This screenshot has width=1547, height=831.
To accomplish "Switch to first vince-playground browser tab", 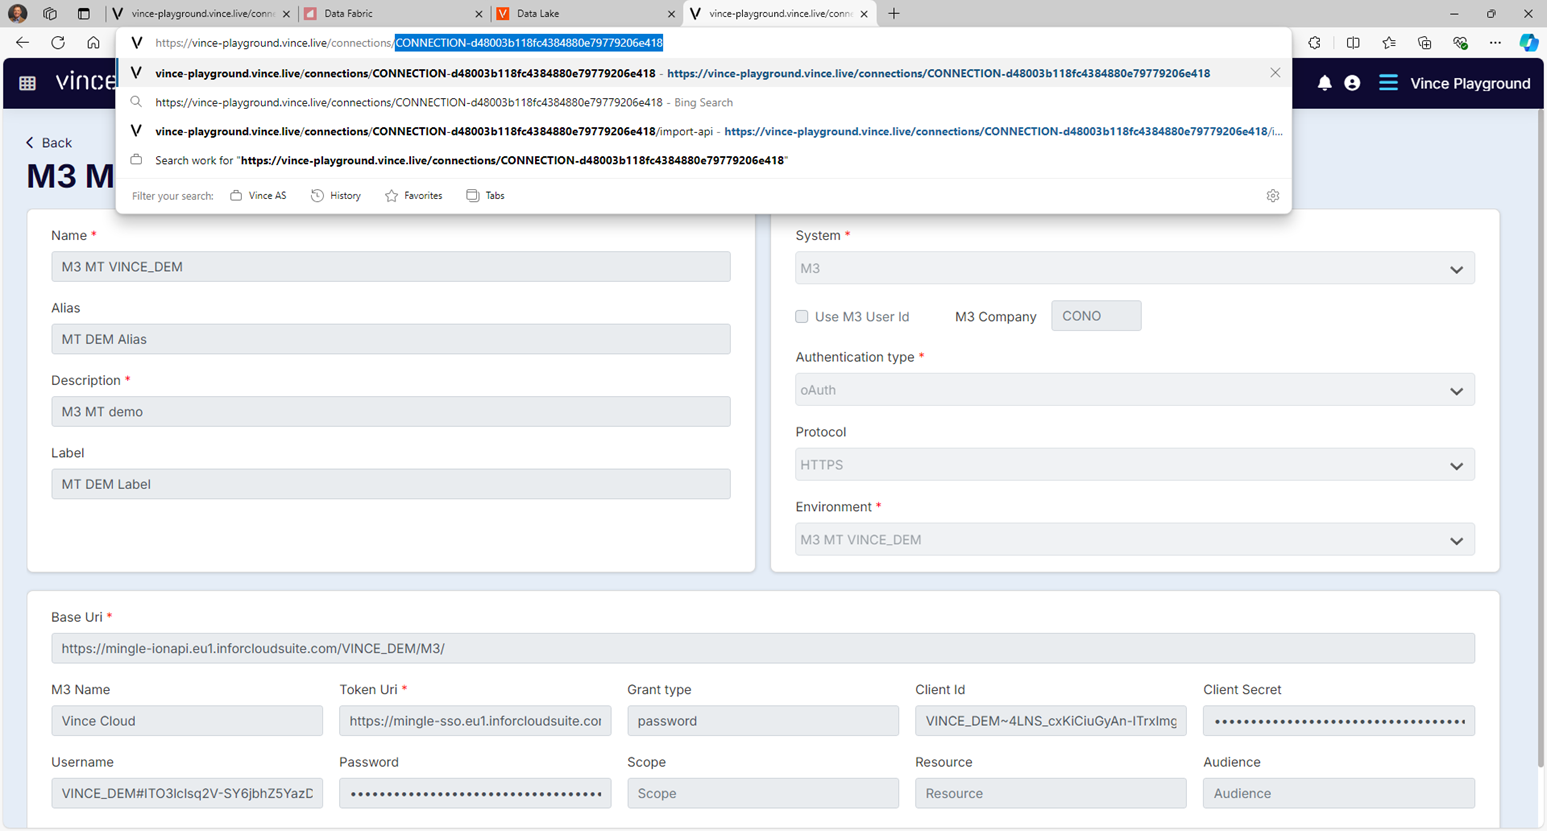I will point(200,14).
